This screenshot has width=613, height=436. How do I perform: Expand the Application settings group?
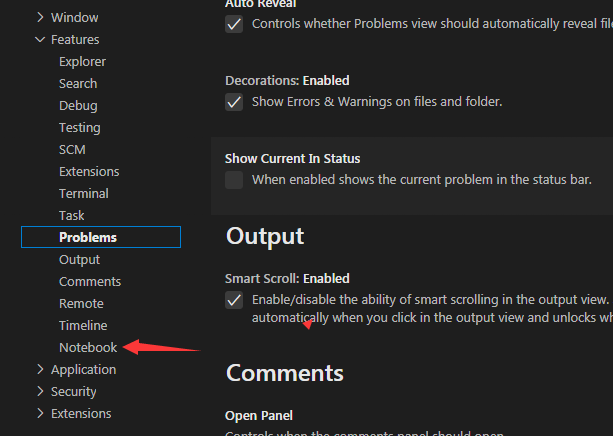pyautogui.click(x=40, y=370)
